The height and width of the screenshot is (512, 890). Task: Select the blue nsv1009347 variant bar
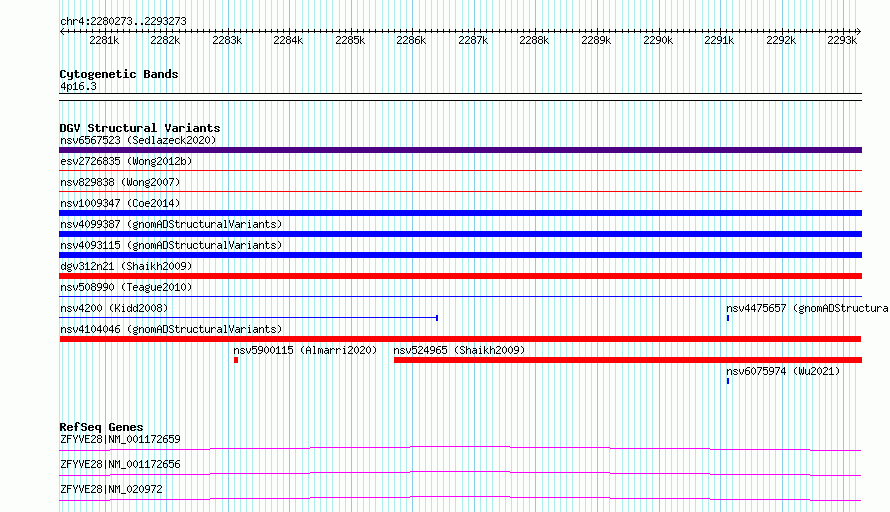(x=460, y=213)
